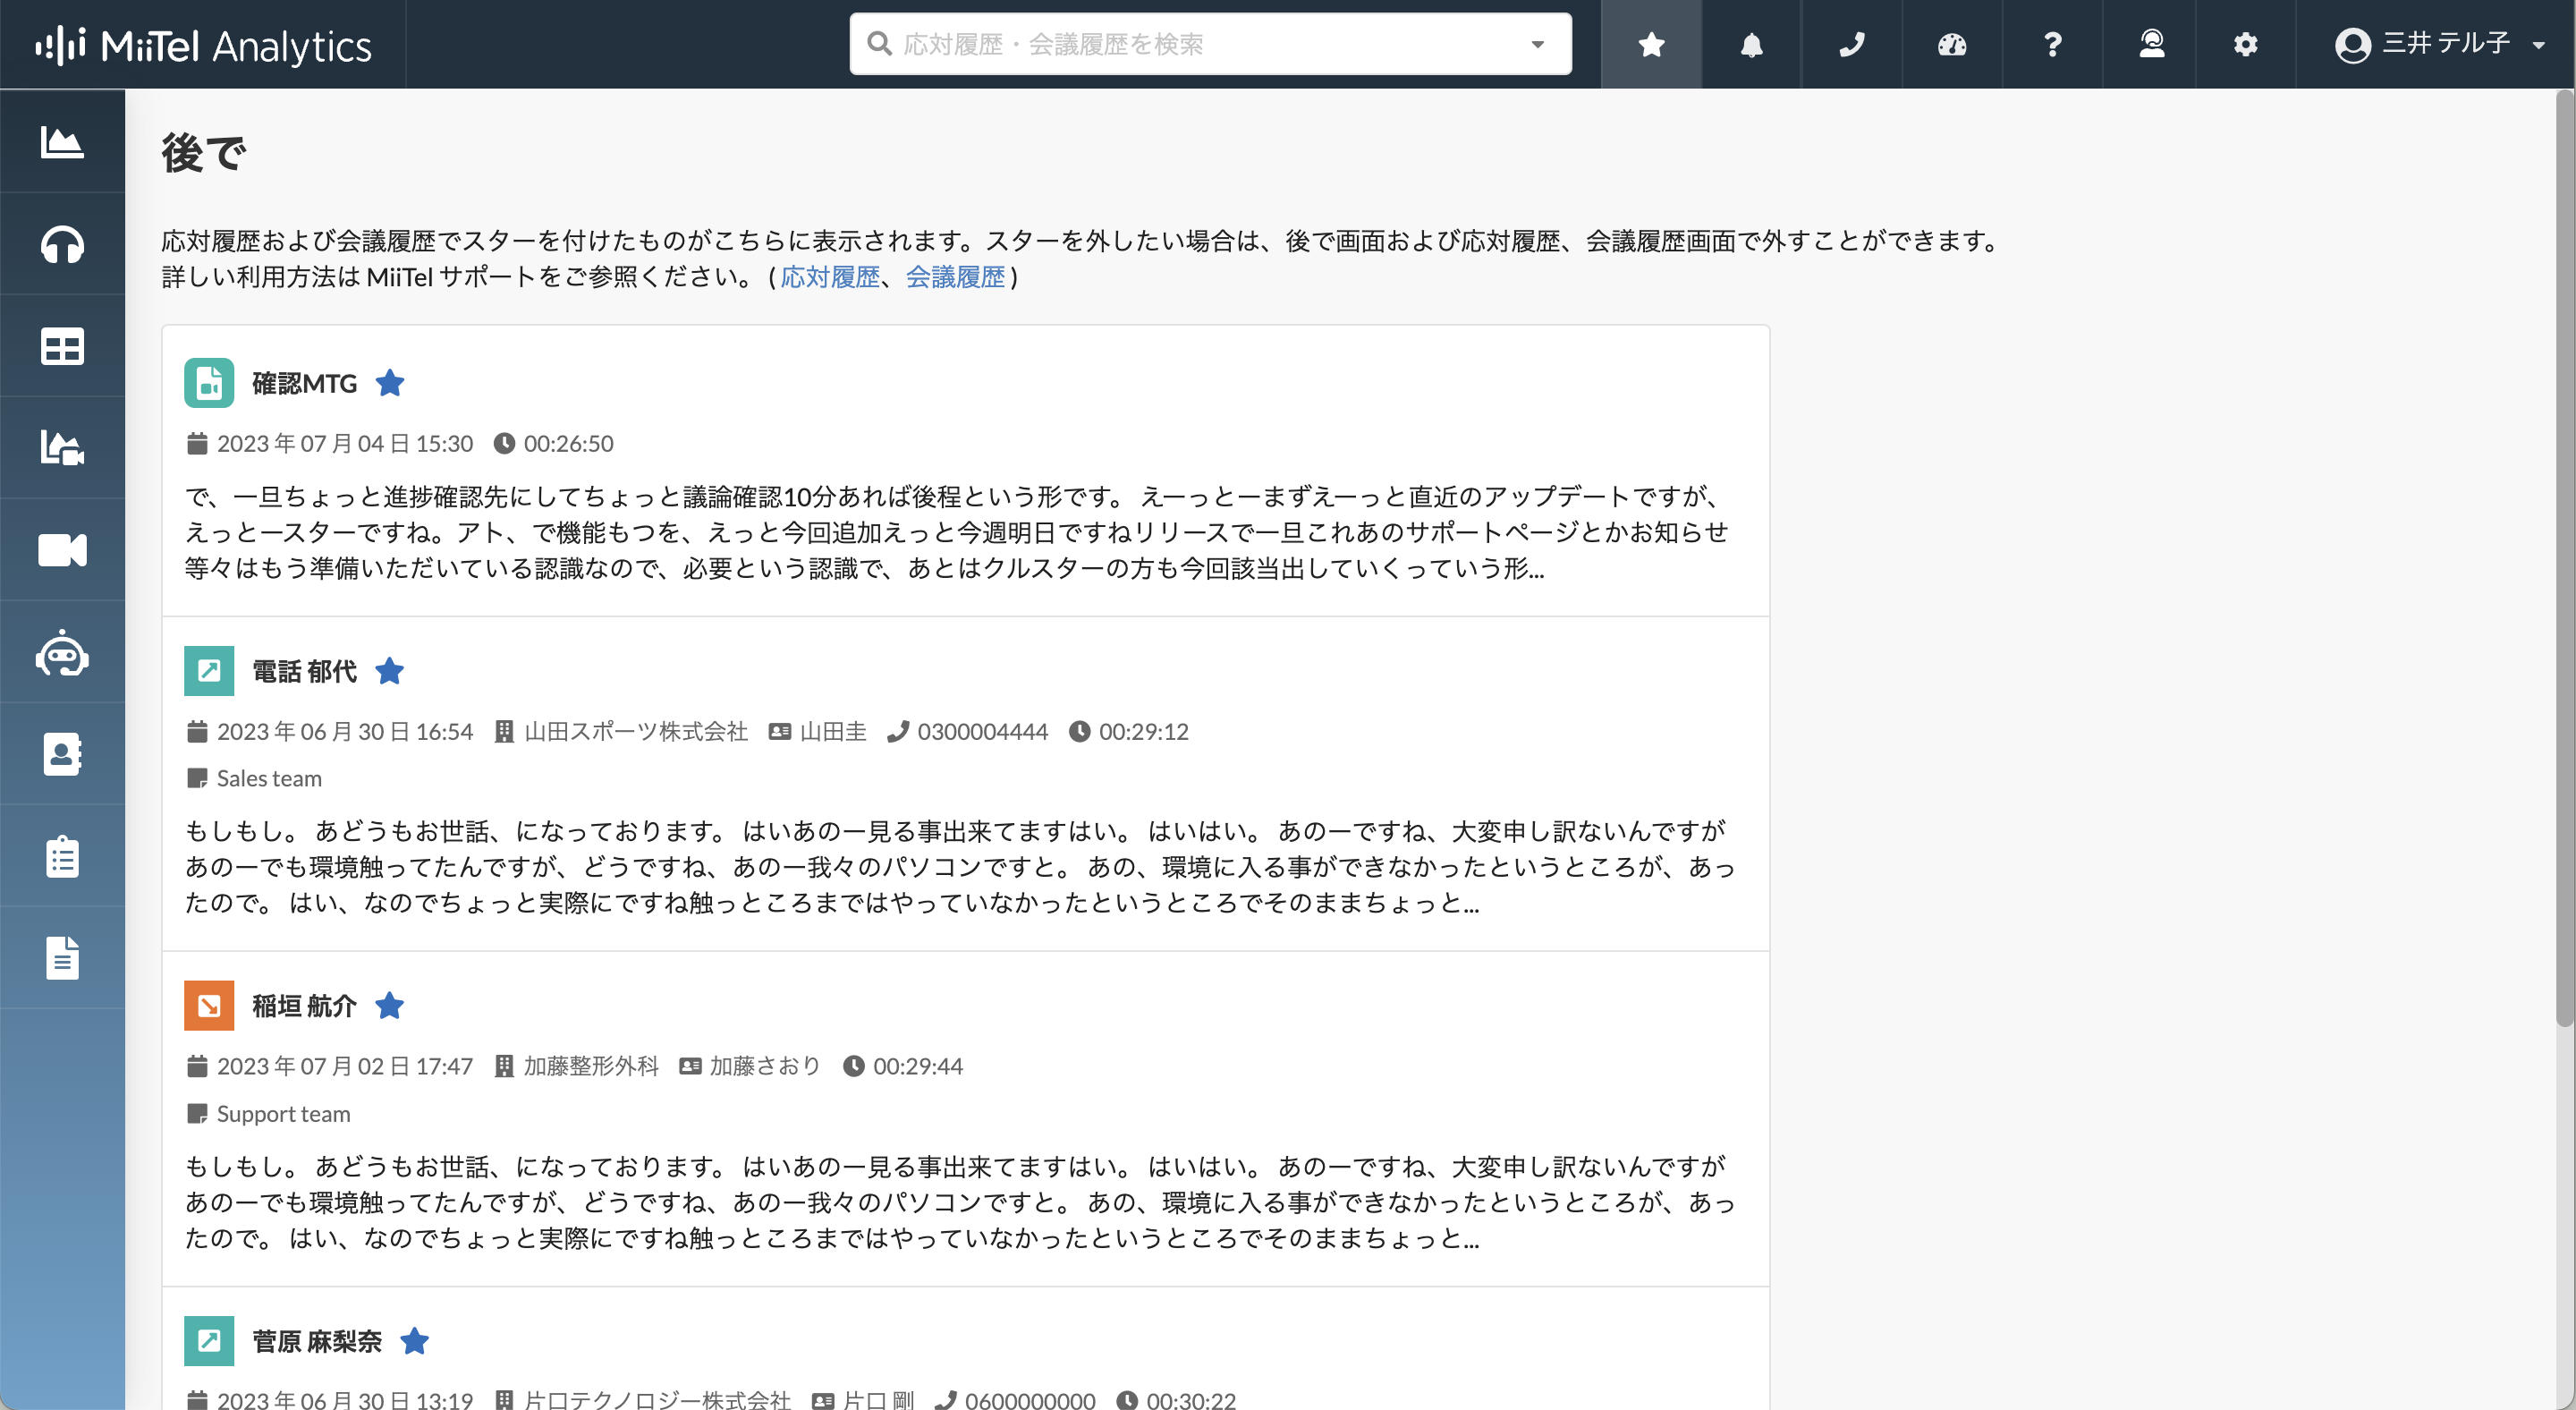Open notifications bell icon
The height and width of the screenshot is (1410, 2576).
pyautogui.click(x=1751, y=44)
